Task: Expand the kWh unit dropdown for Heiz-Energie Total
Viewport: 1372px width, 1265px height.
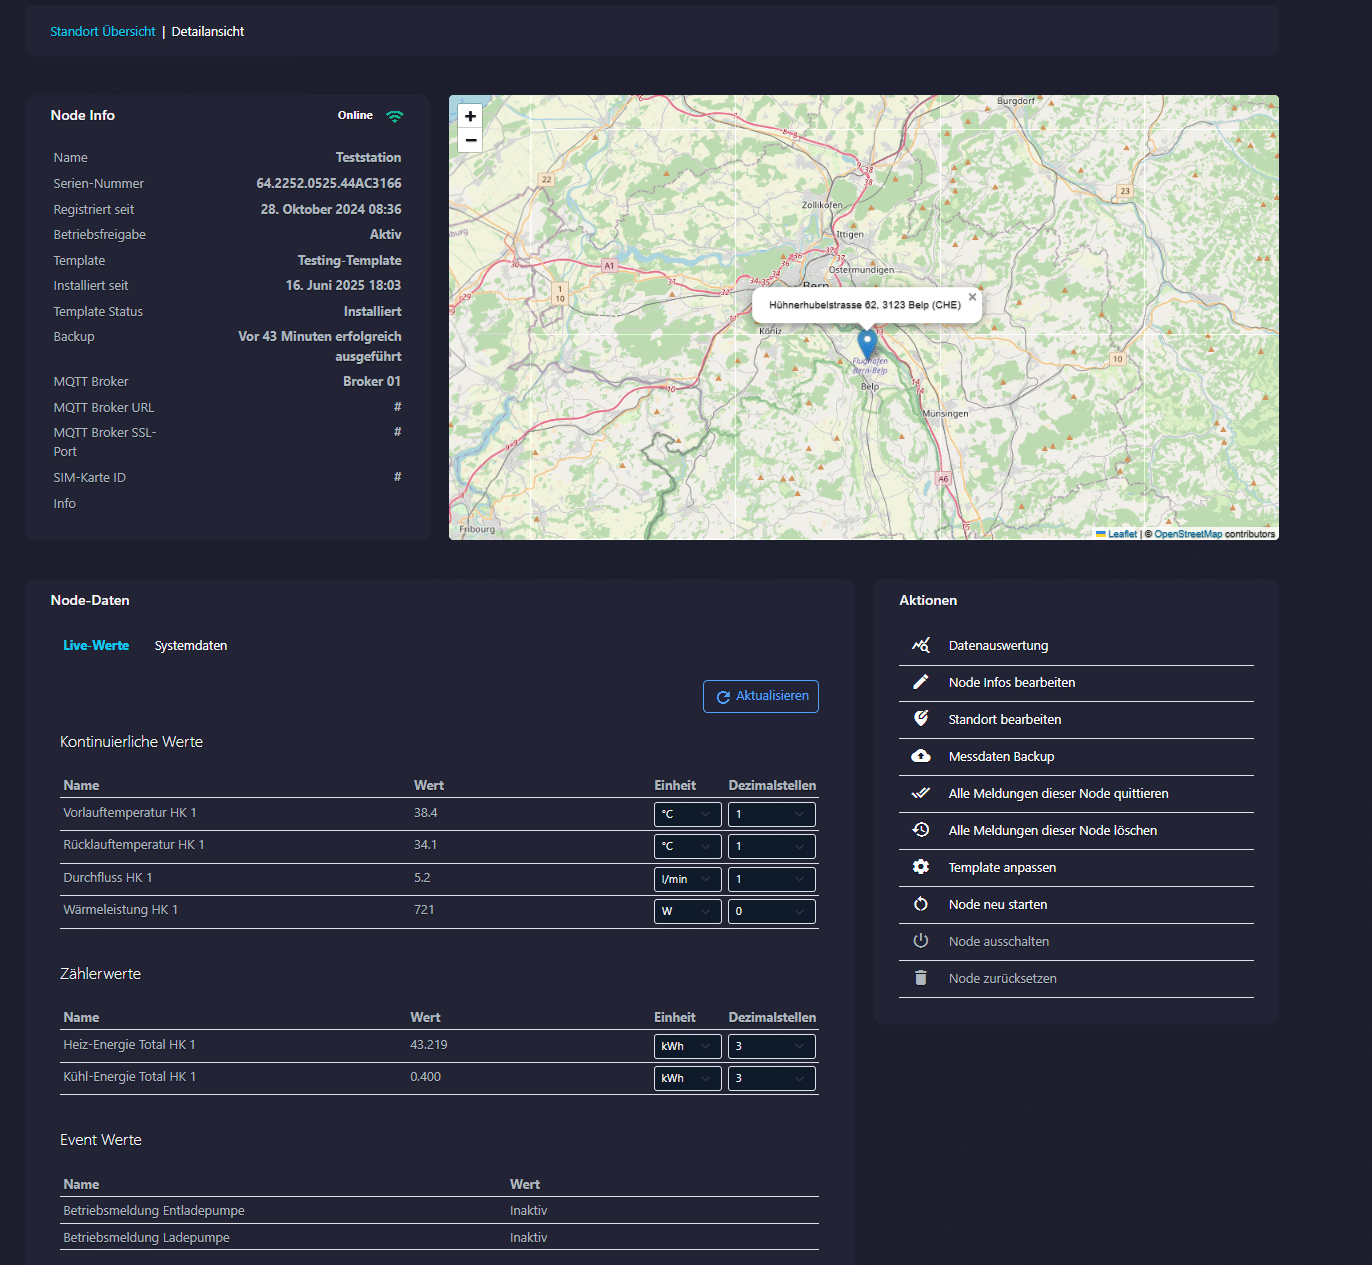Action: coord(687,1046)
